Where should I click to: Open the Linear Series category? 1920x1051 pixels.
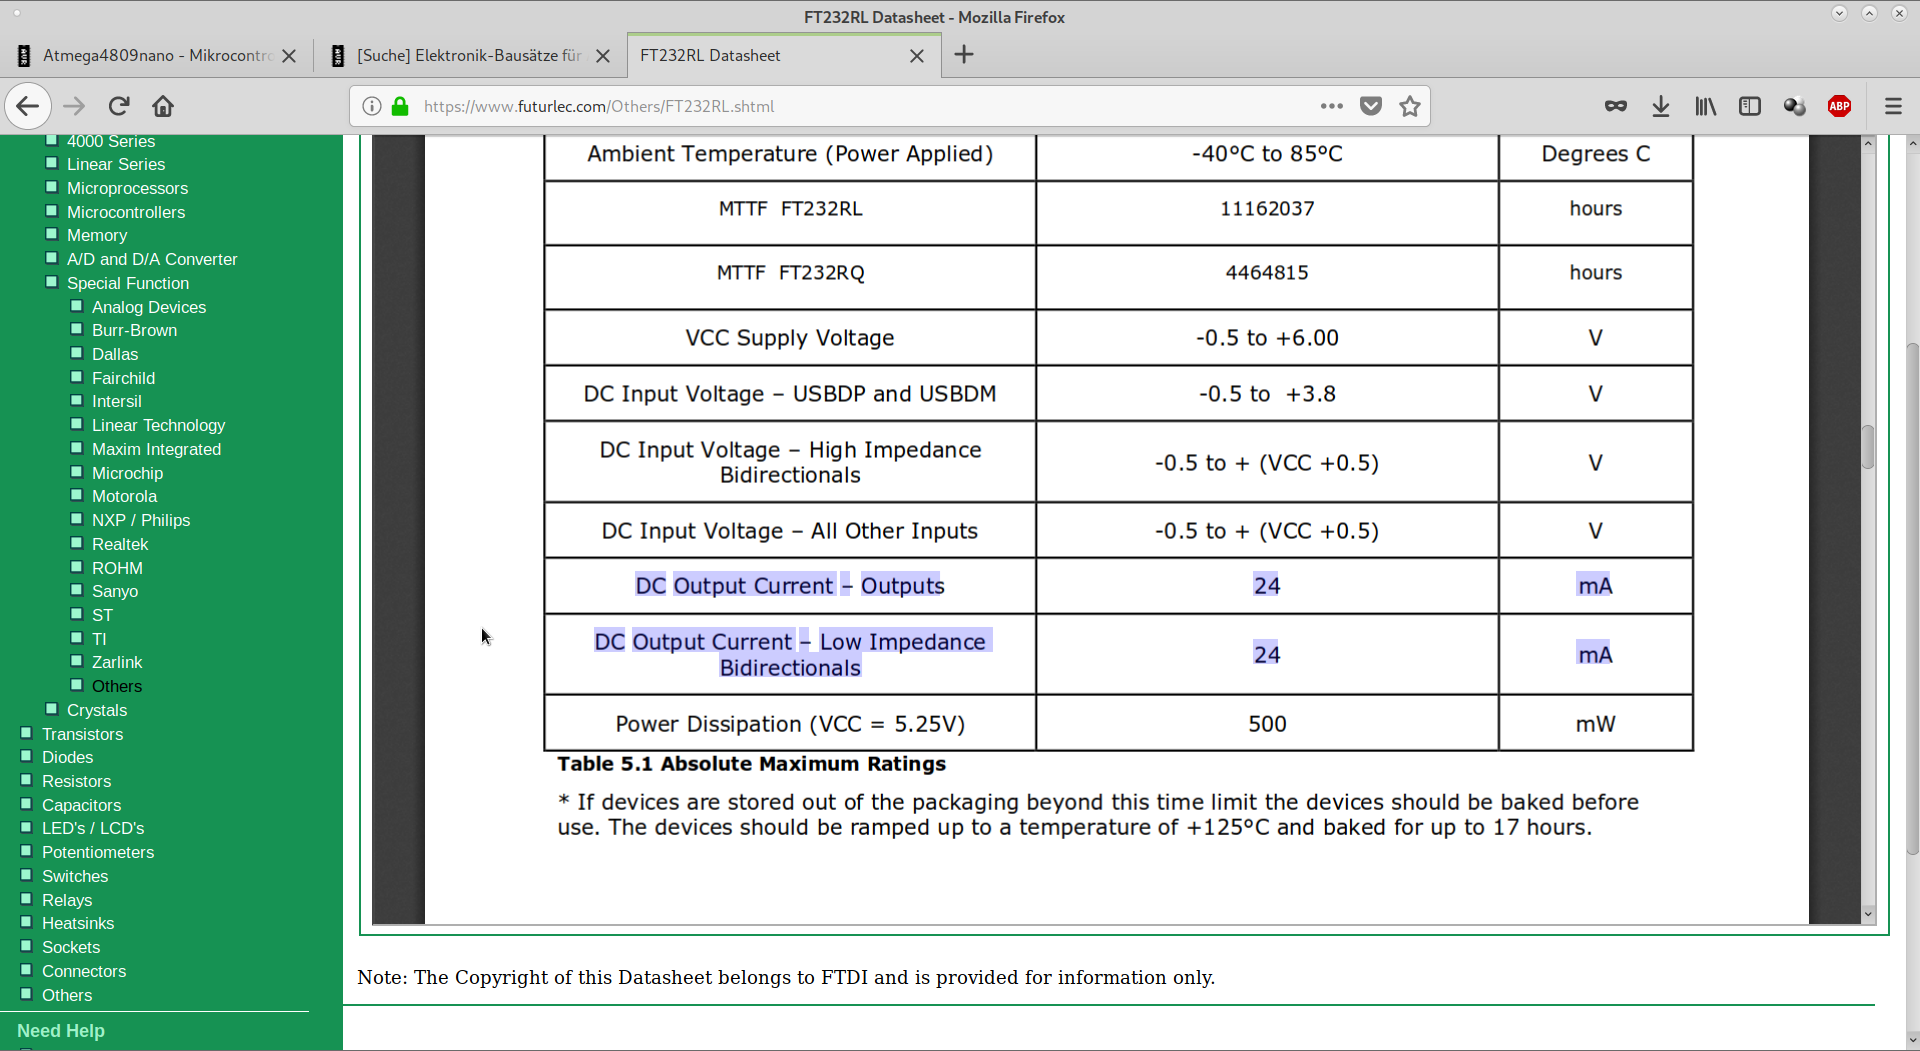[x=116, y=164]
